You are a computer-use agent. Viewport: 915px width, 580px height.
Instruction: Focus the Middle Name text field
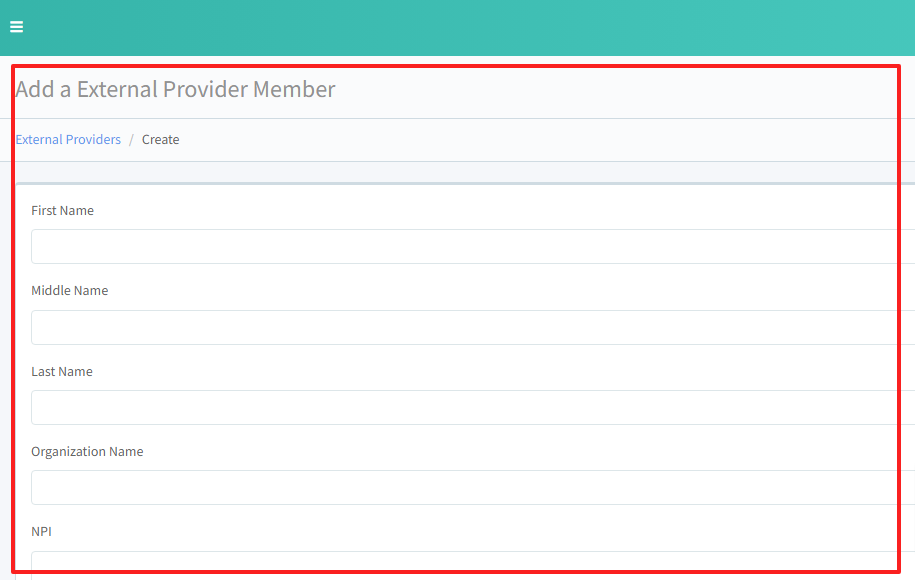pyautogui.click(x=470, y=327)
